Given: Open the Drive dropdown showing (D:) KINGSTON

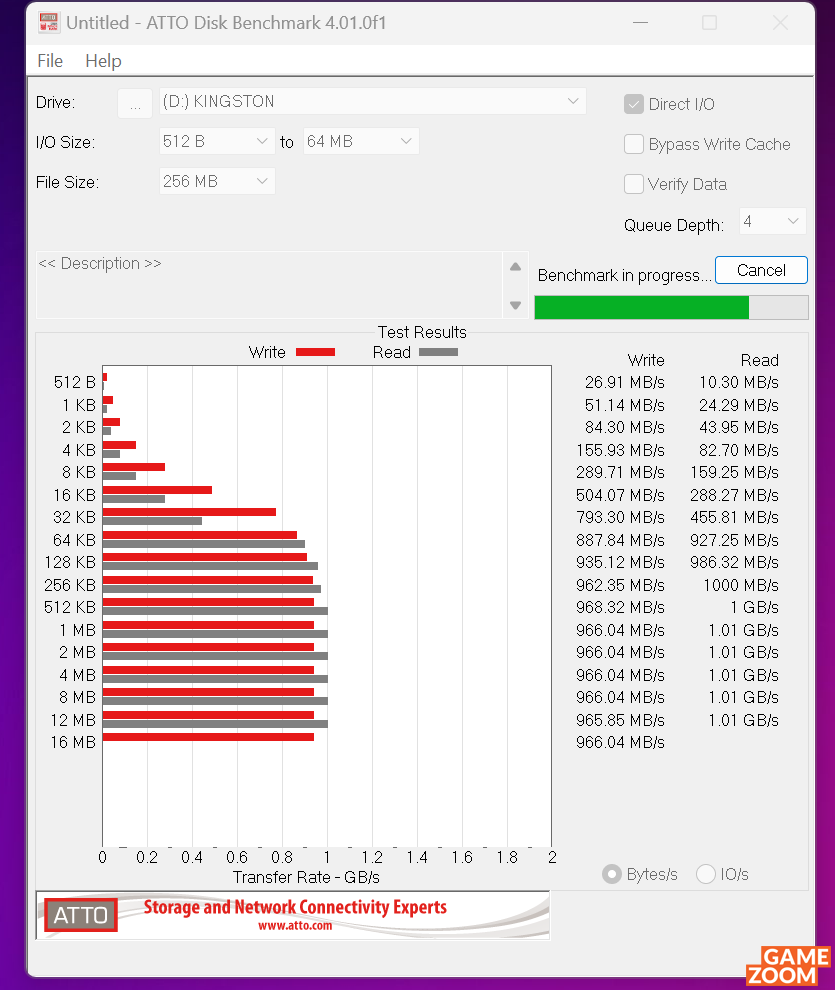Looking at the screenshot, I should (x=372, y=102).
